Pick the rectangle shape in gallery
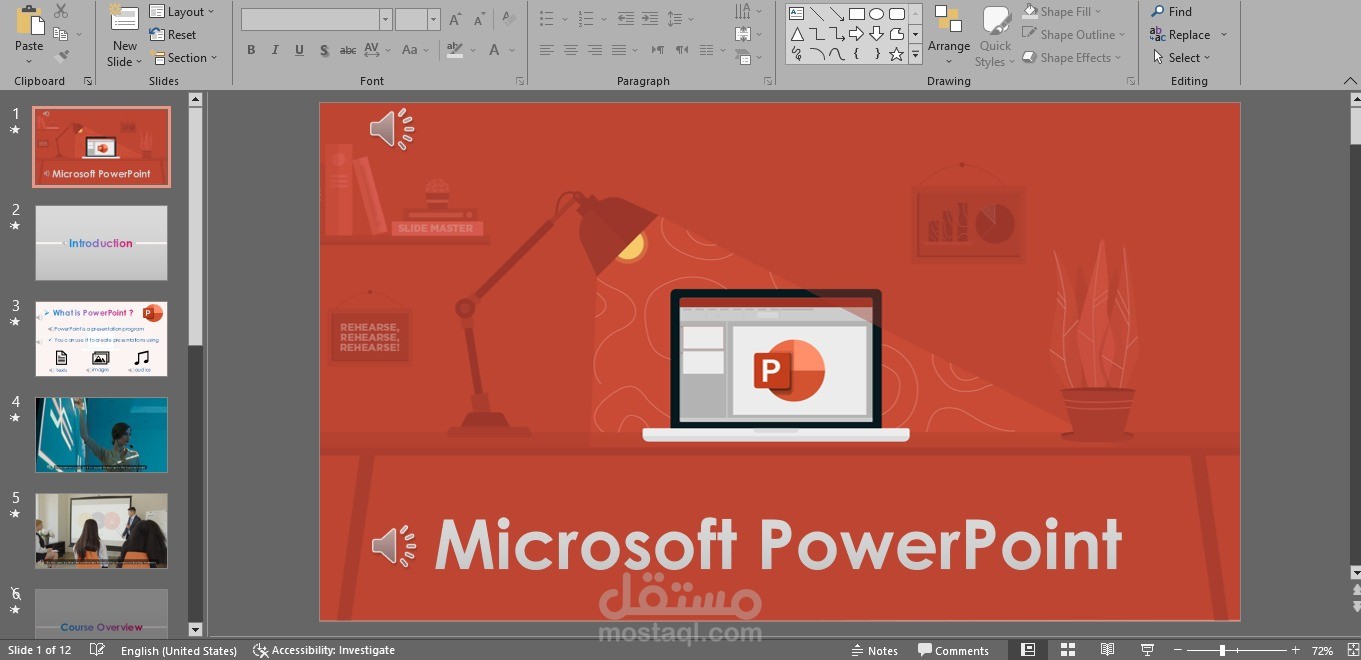The height and width of the screenshot is (660, 1361). [x=856, y=14]
